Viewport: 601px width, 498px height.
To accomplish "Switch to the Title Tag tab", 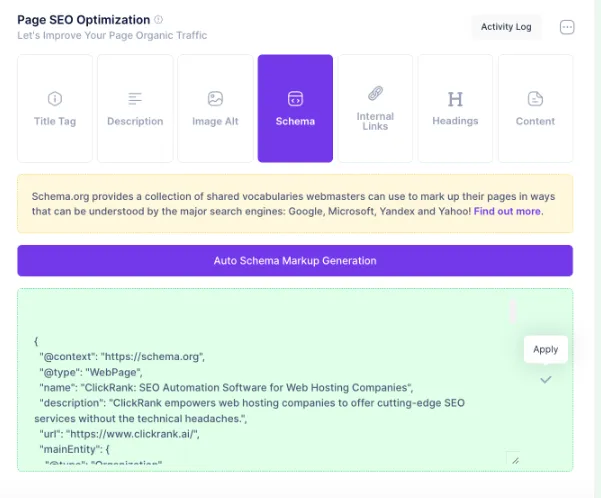I will [x=55, y=108].
